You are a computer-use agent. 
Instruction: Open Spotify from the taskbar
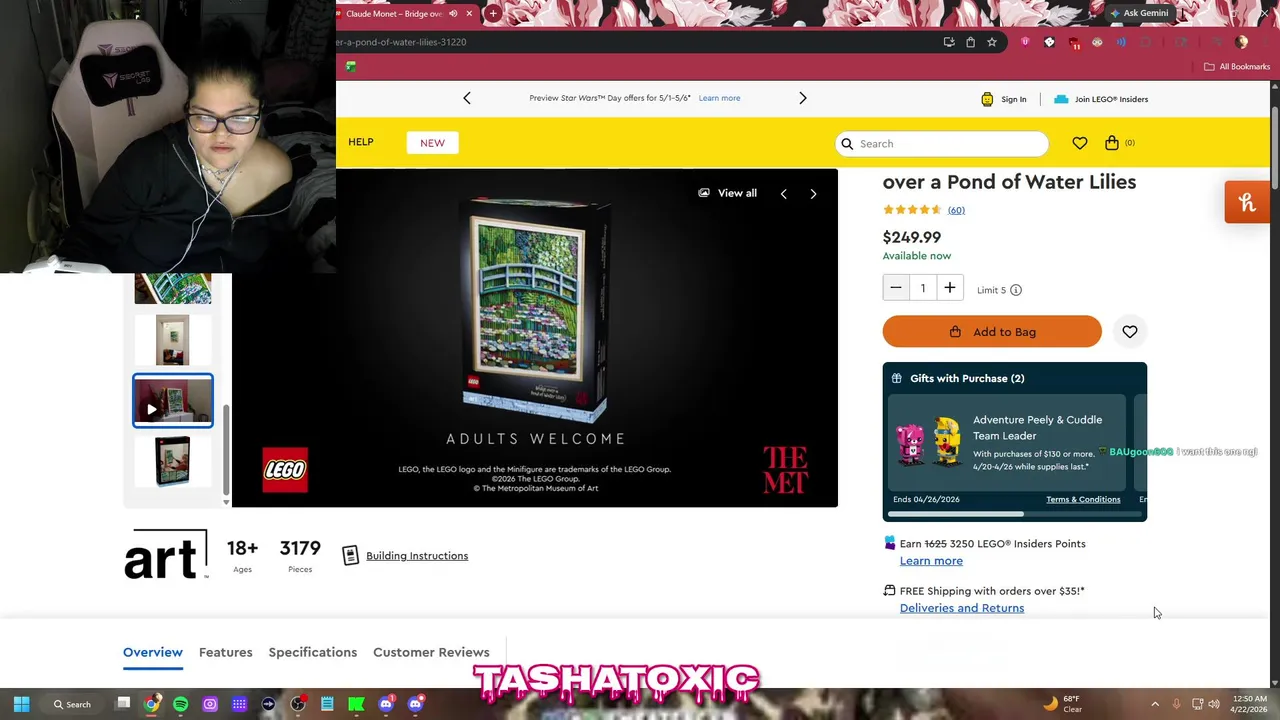pyautogui.click(x=181, y=704)
